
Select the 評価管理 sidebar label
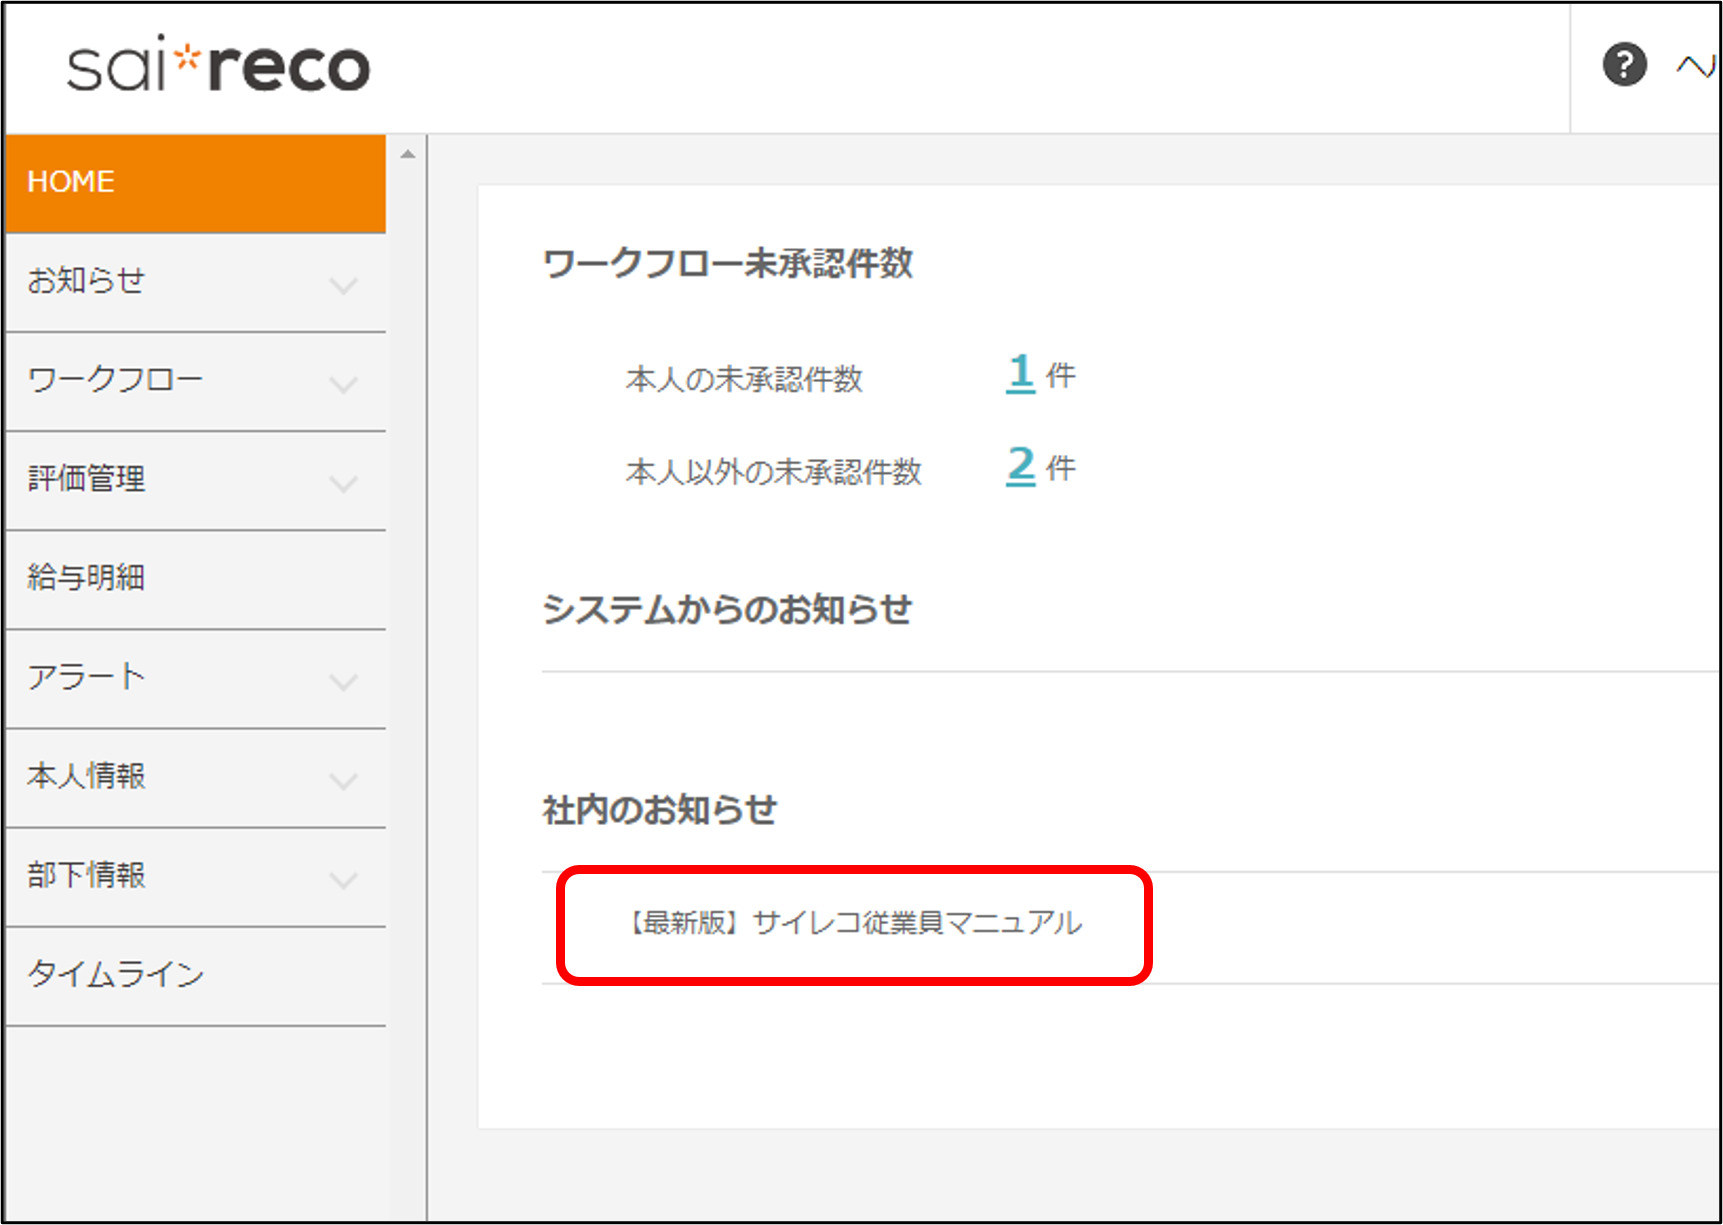[x=86, y=479]
